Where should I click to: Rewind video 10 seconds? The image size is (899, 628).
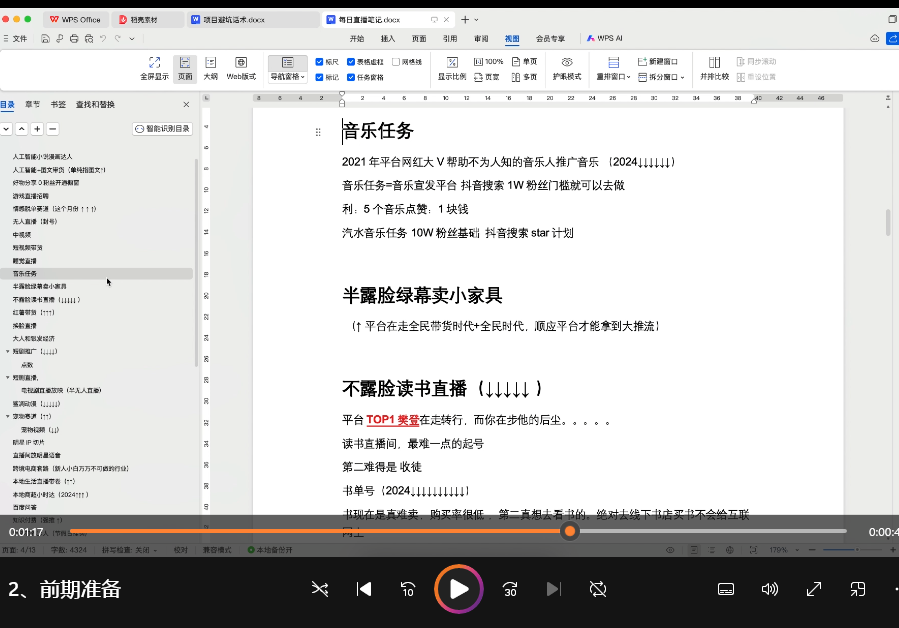coord(408,589)
